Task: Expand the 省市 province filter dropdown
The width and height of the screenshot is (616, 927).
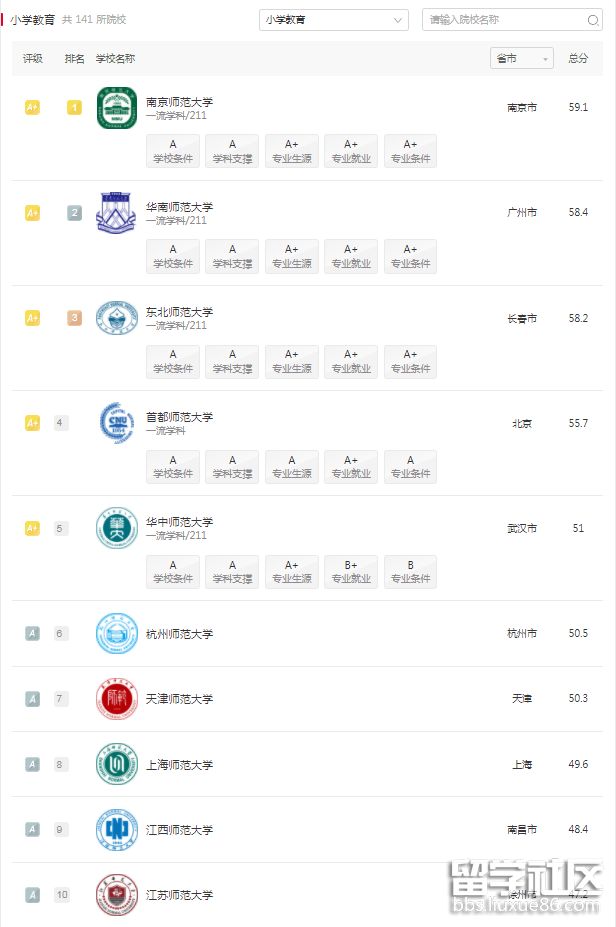Action: [522, 59]
